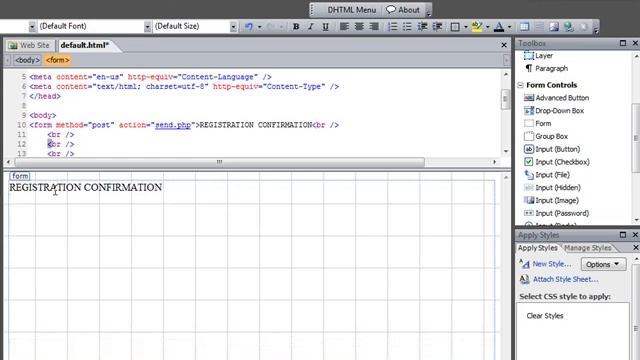Apply the text highlight color
The image size is (640, 360).
click(x=476, y=27)
